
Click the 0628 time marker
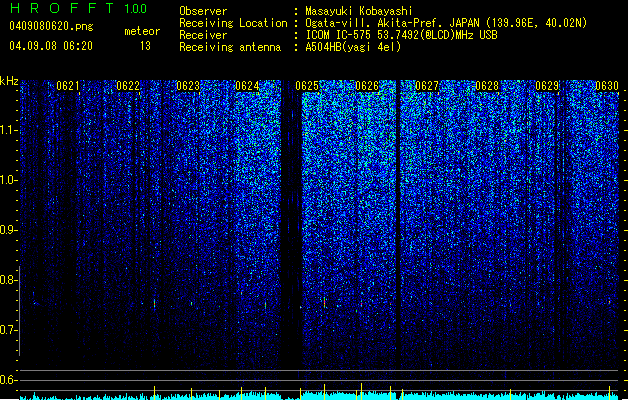tap(487, 86)
